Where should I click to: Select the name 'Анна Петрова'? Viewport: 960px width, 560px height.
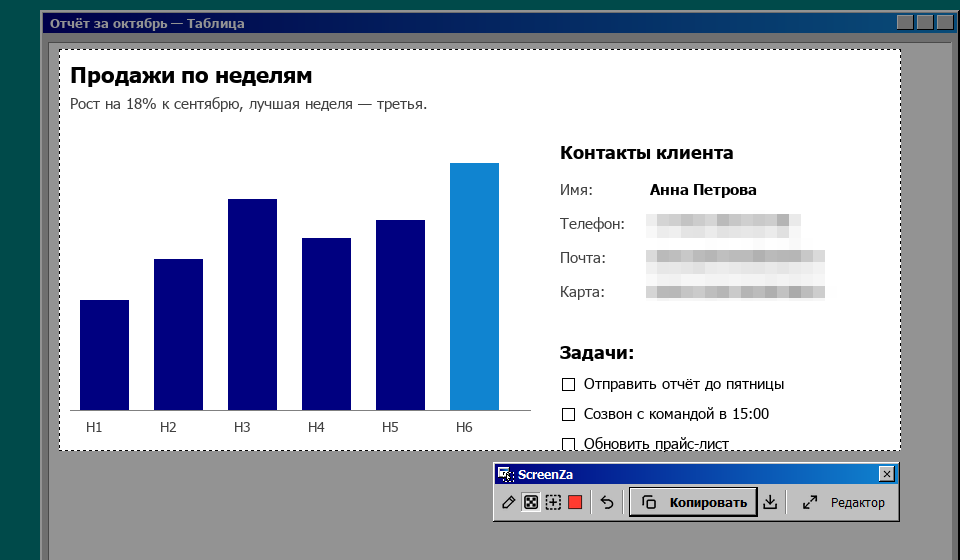[x=703, y=190]
